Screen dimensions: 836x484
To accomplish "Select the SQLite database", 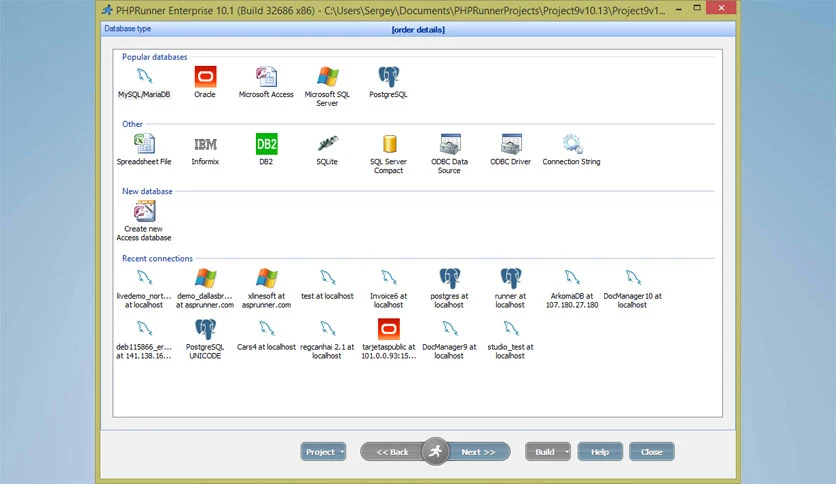I will click(327, 150).
